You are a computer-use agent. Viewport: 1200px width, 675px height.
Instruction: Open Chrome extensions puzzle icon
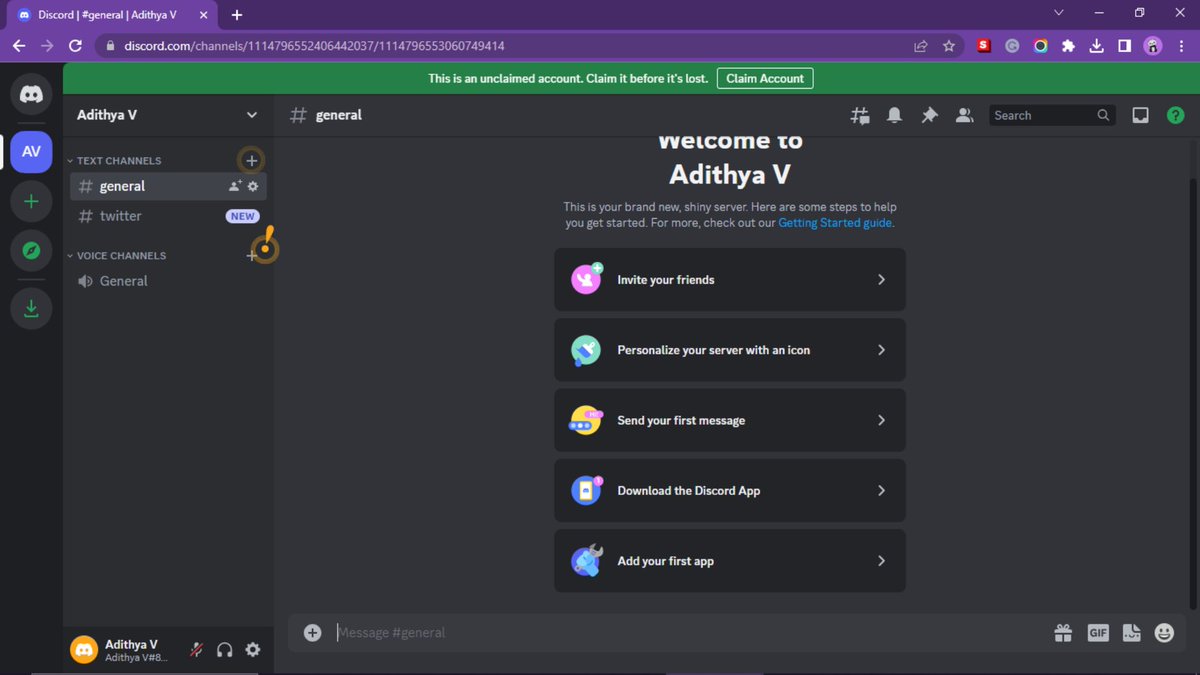point(1069,46)
